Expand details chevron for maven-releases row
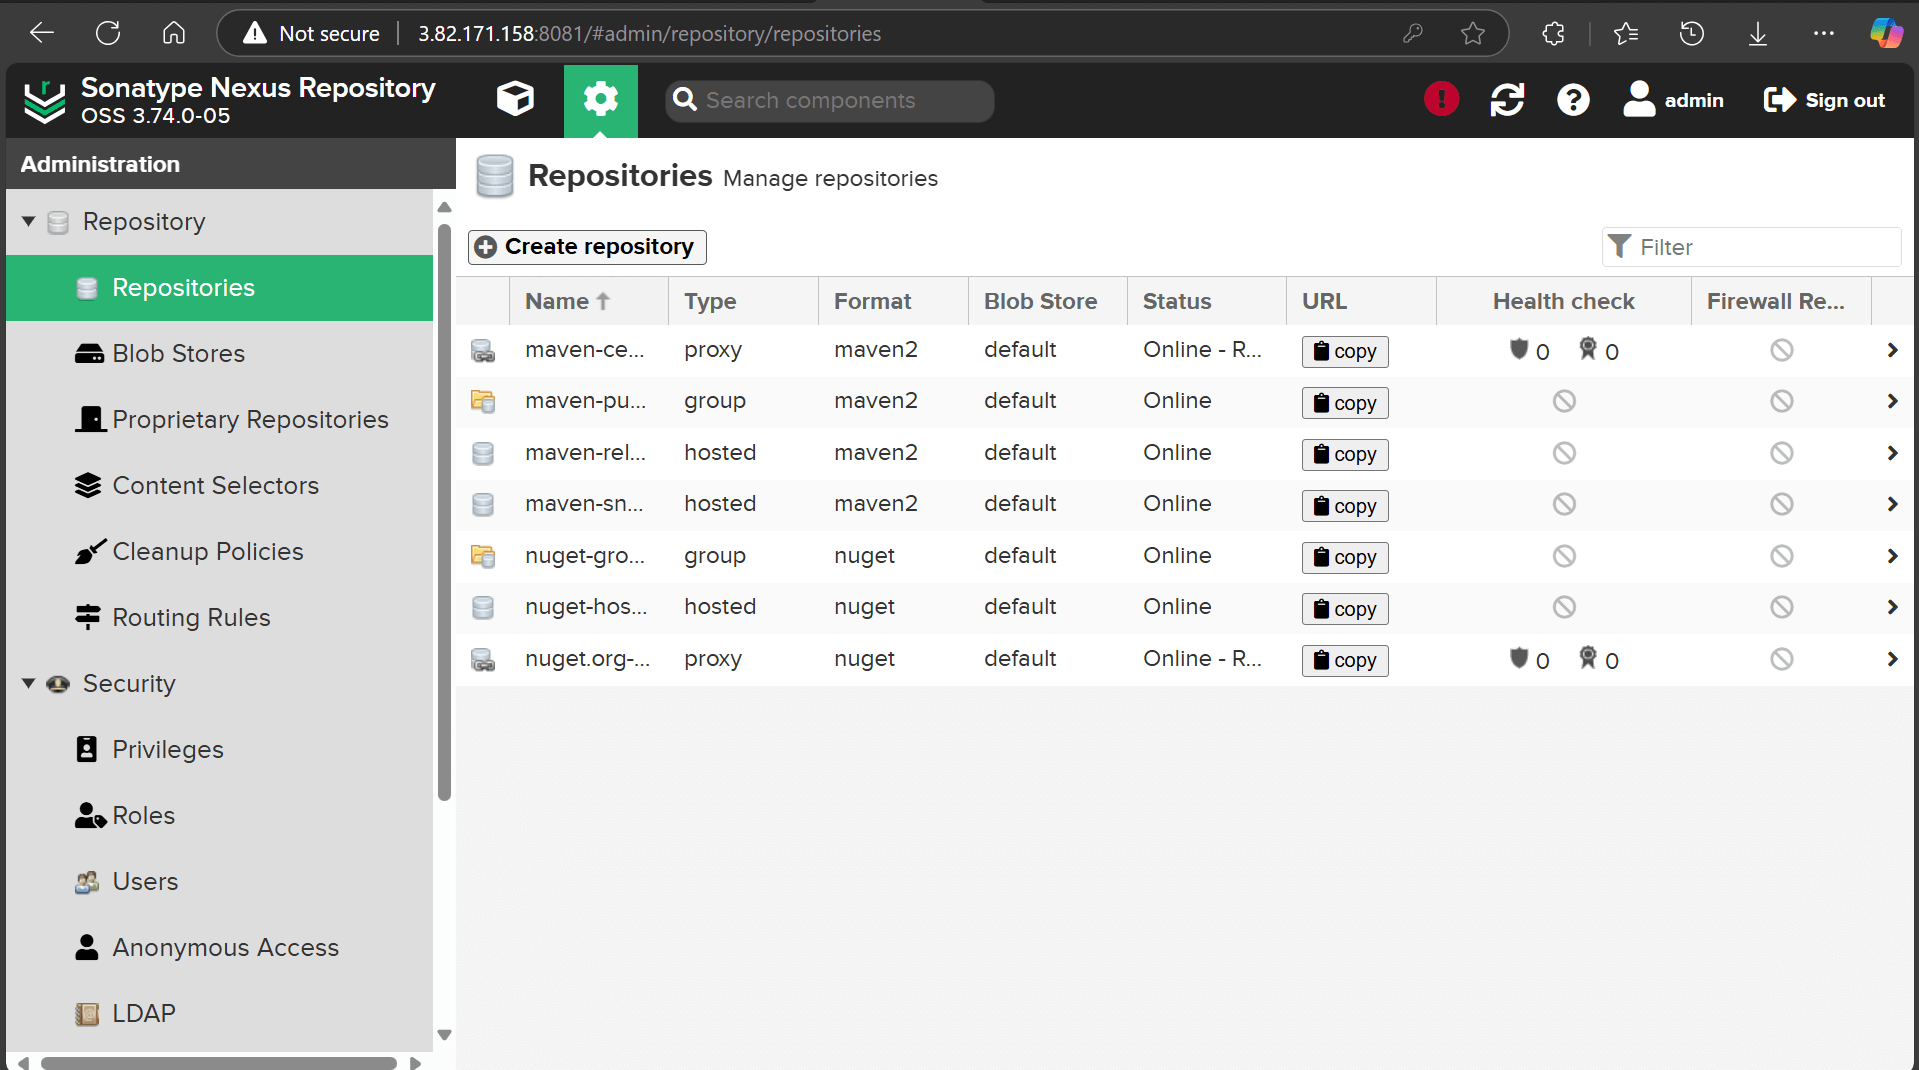This screenshot has height=1070, width=1919. (1892, 452)
